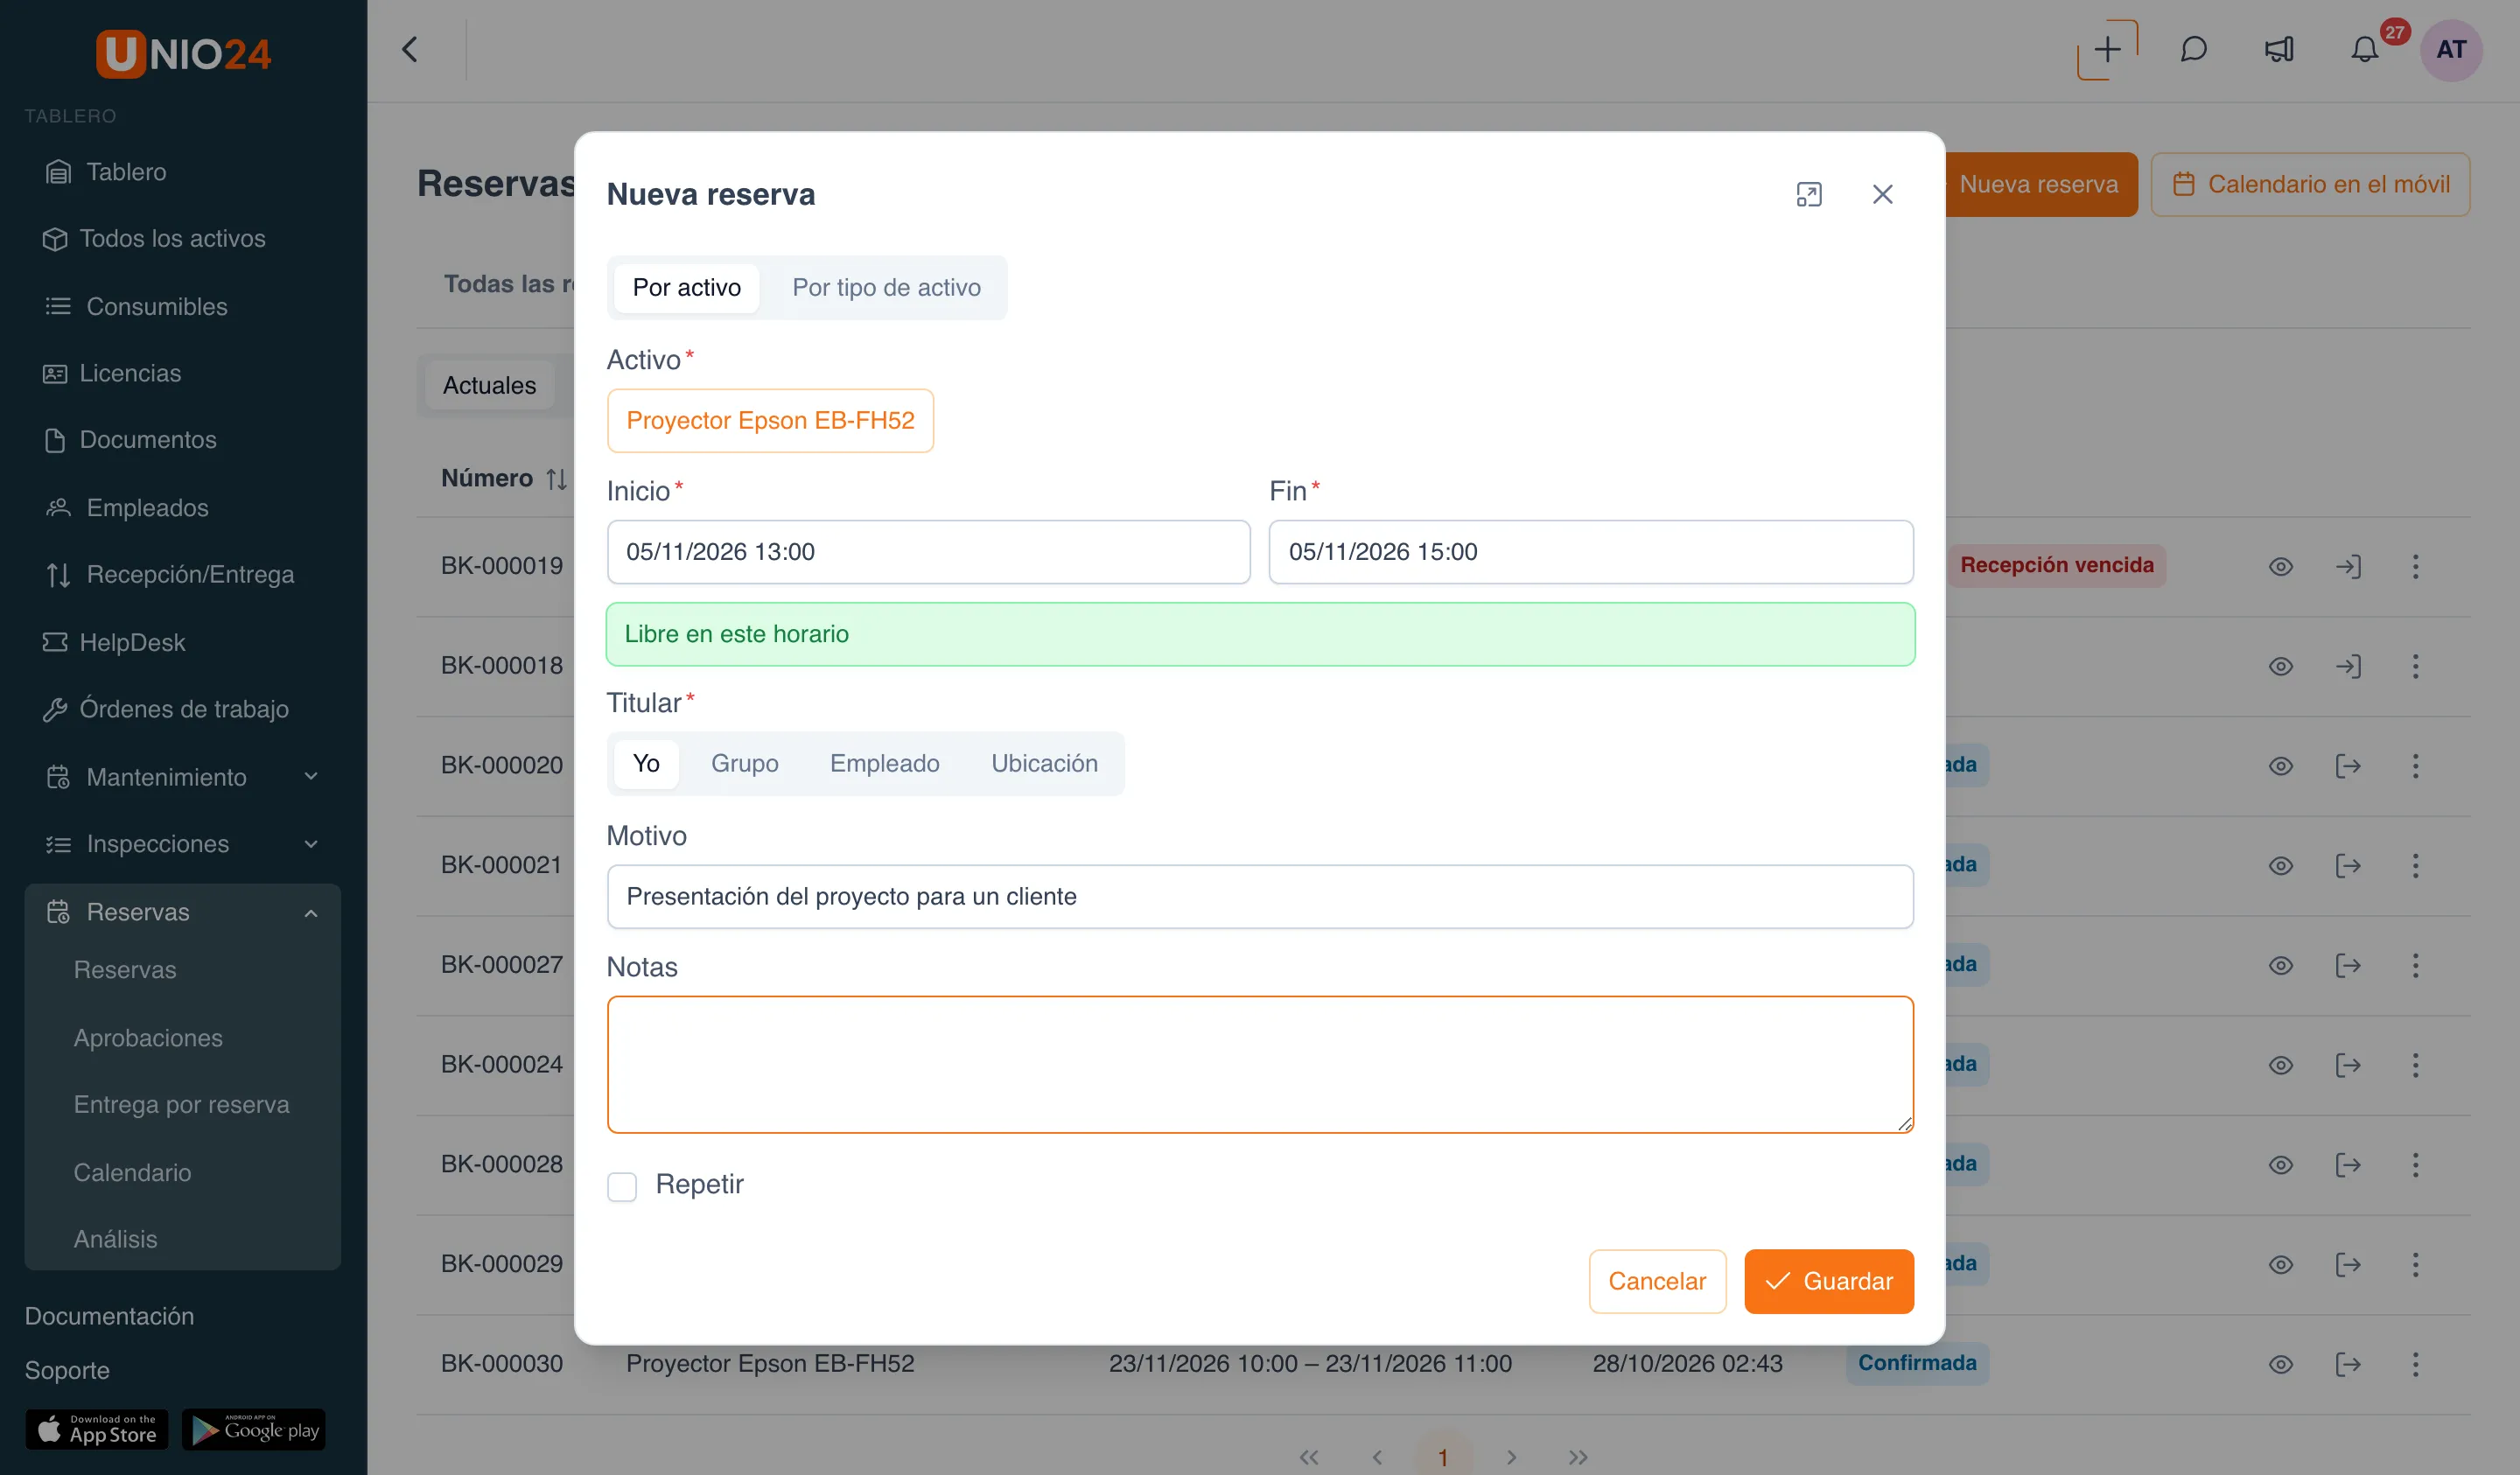Click the check-in arrow icon for BK-000019
The height and width of the screenshot is (1475, 2520).
2348,566
